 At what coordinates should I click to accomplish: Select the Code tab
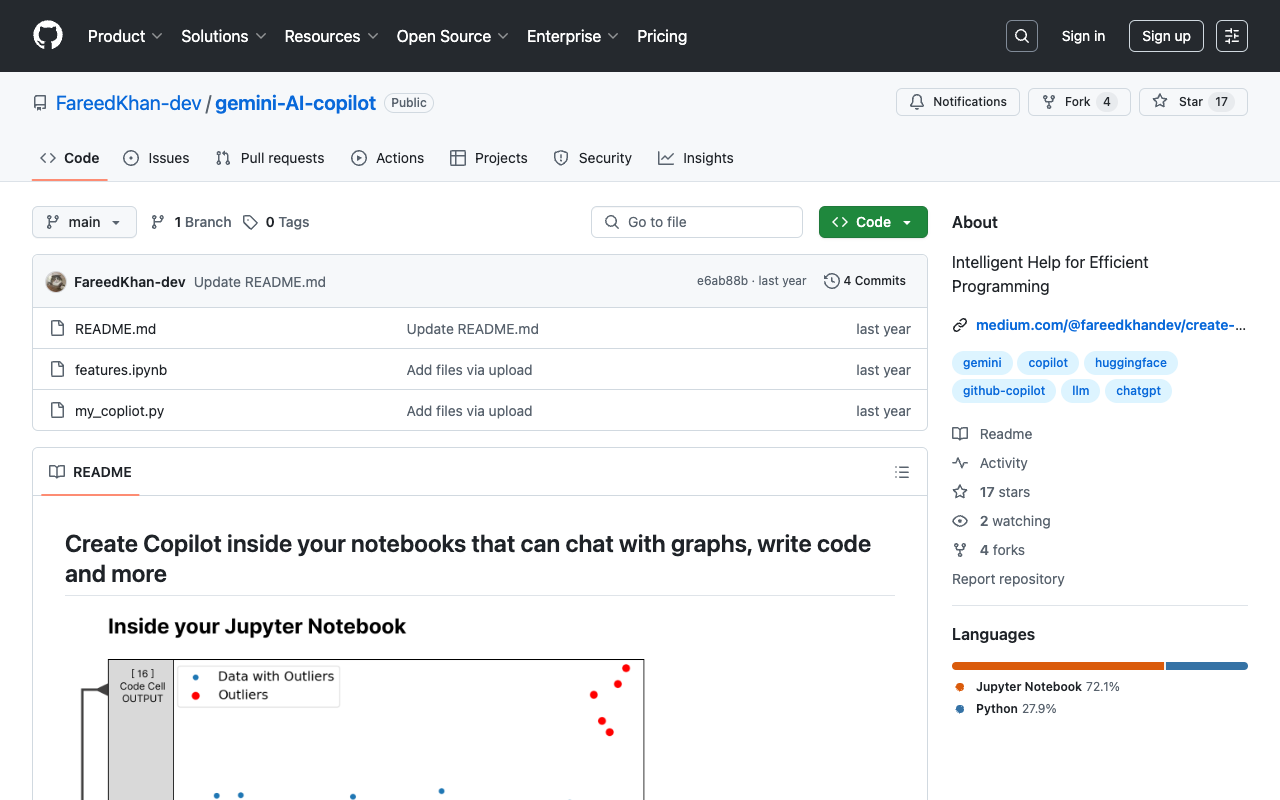[70, 158]
